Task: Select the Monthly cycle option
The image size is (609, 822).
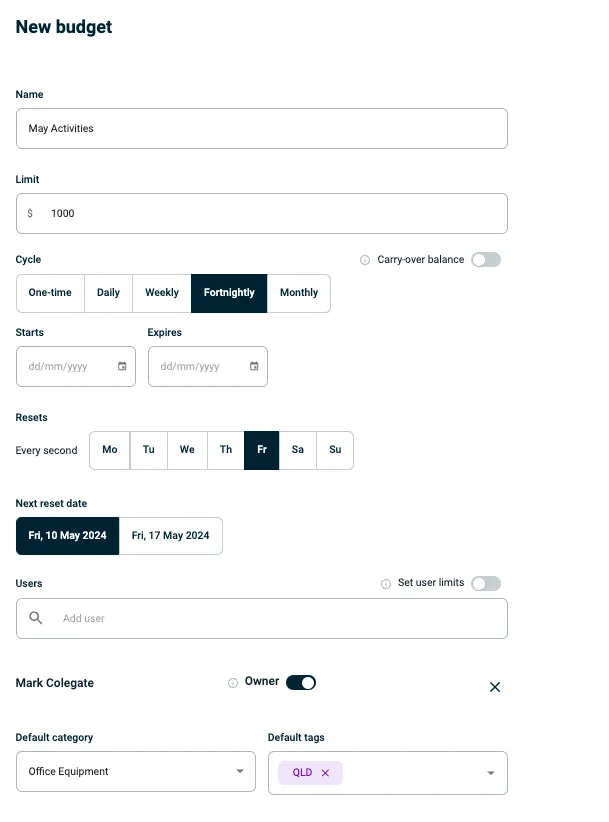Action: pyautogui.click(x=299, y=293)
